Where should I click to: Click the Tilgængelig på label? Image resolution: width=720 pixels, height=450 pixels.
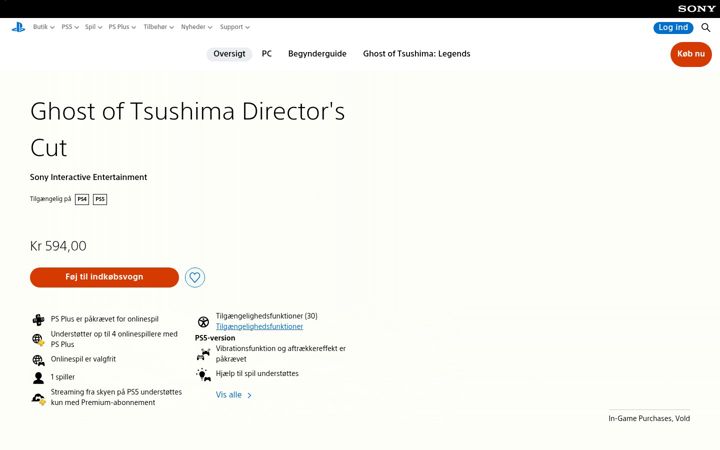(x=51, y=199)
